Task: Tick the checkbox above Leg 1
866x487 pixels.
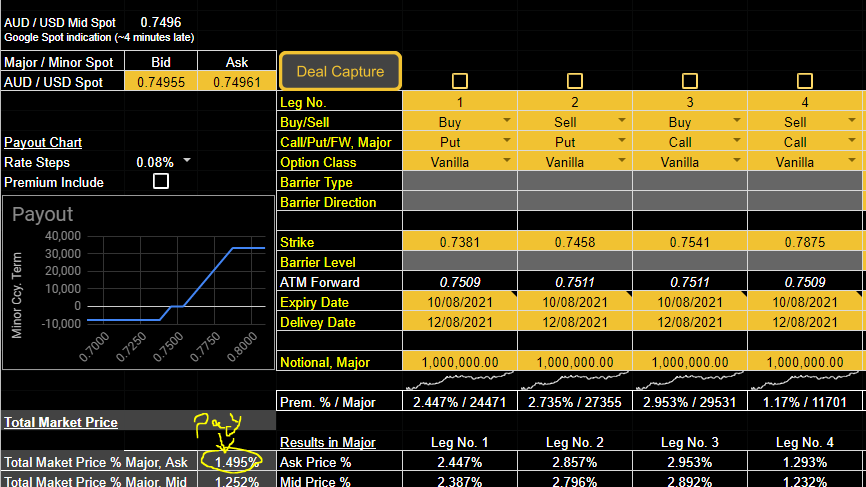Action: pos(460,81)
